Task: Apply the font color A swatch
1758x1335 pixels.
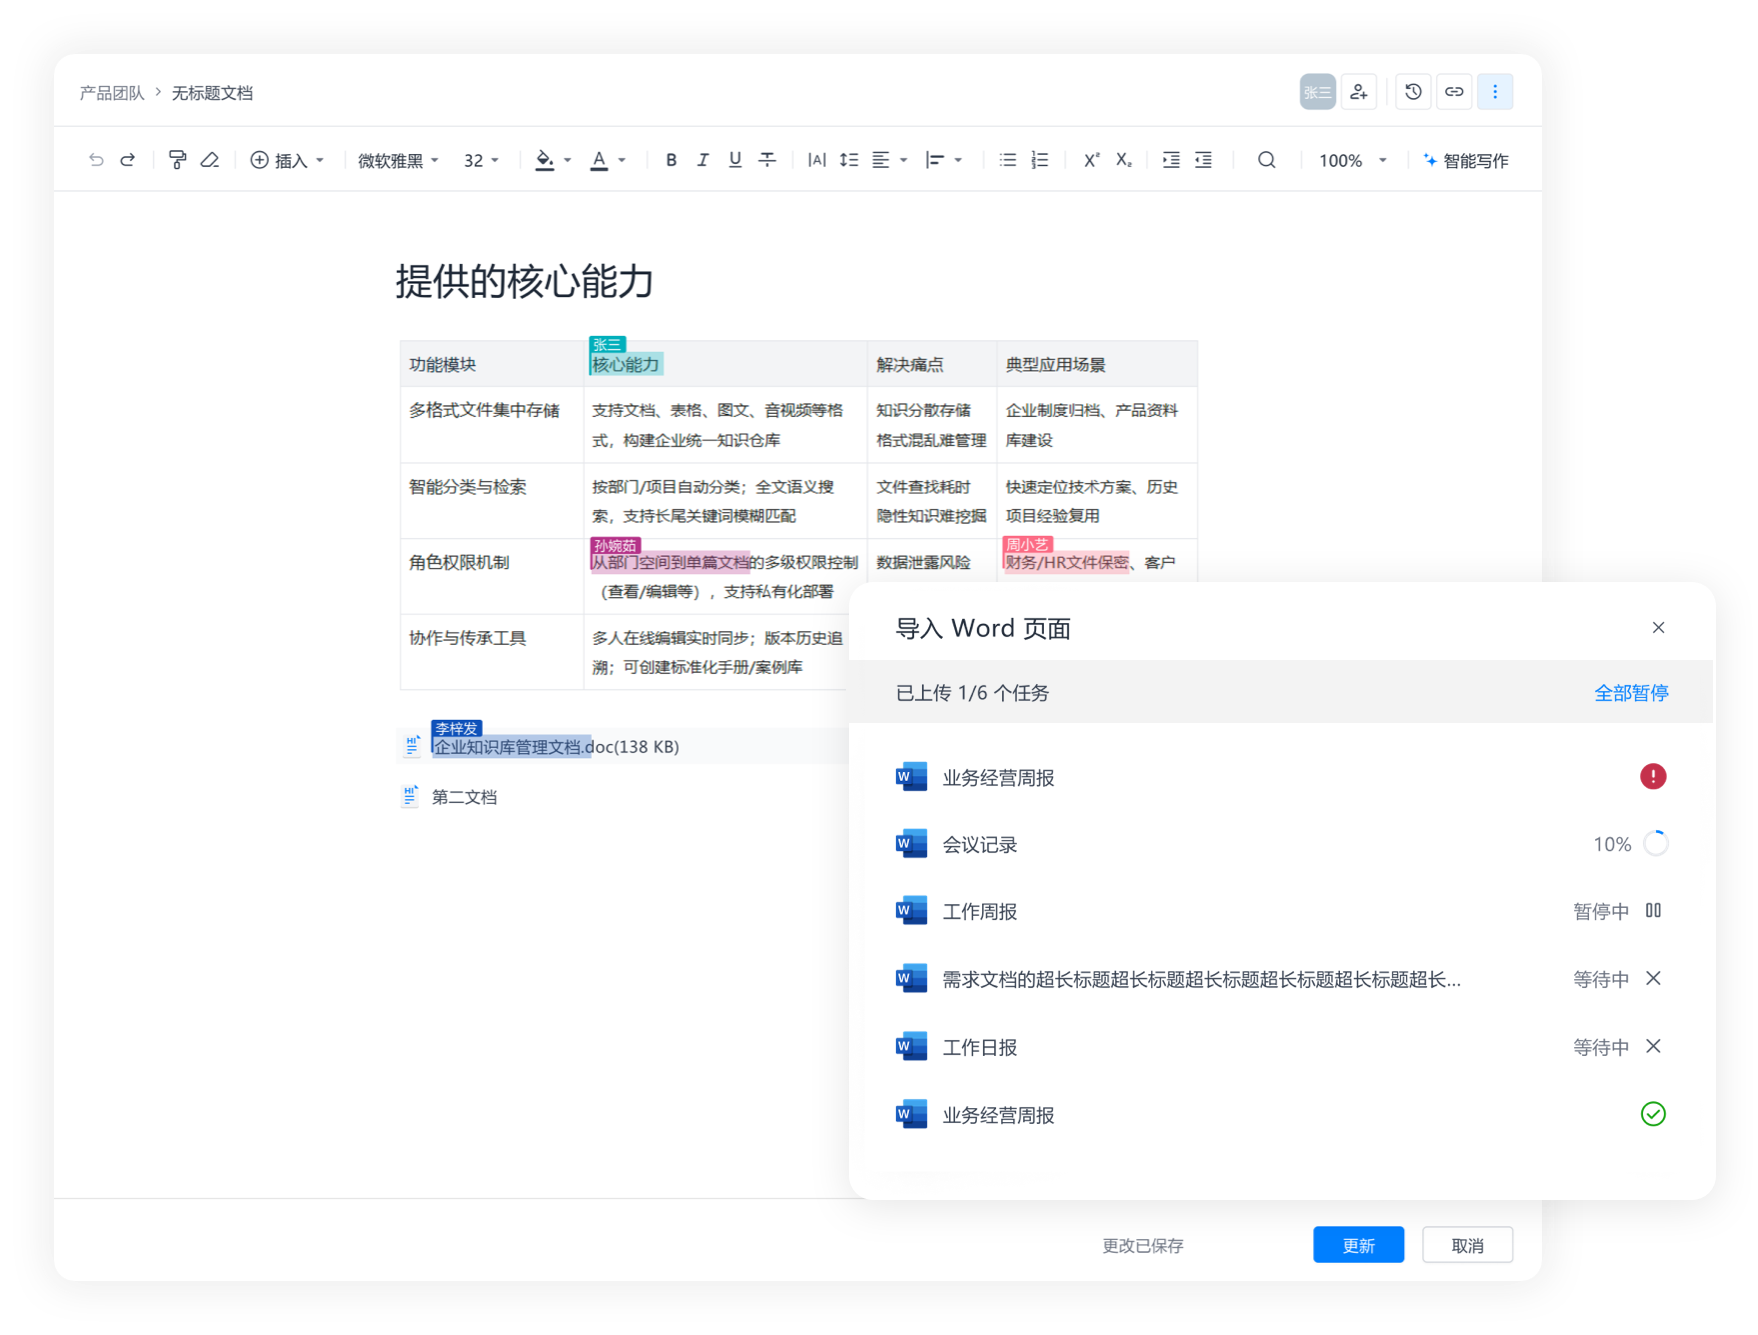Action: tap(599, 160)
